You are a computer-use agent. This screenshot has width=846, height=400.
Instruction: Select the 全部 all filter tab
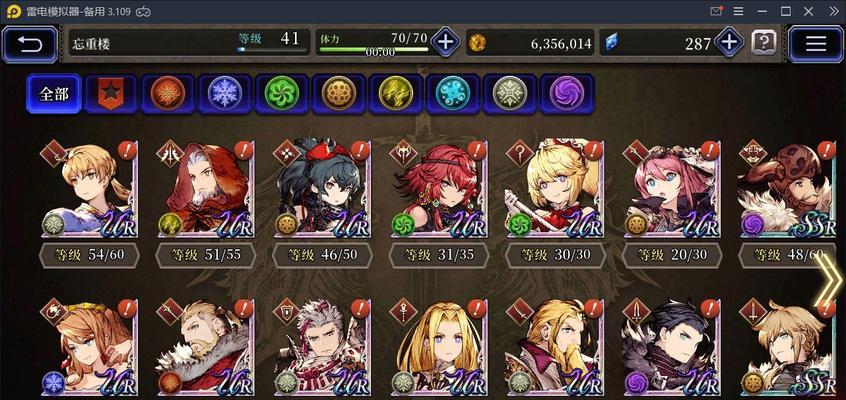click(54, 94)
